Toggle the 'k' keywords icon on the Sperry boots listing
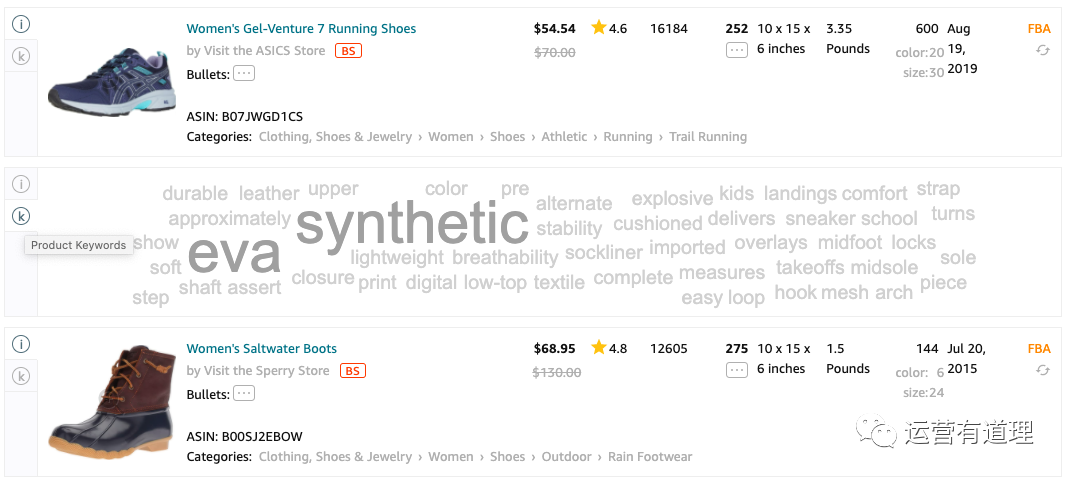 [21, 377]
